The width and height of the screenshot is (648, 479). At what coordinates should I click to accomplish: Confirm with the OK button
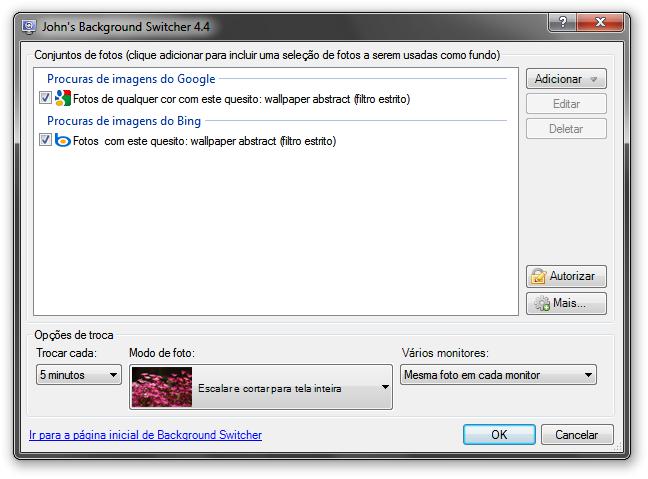499,435
